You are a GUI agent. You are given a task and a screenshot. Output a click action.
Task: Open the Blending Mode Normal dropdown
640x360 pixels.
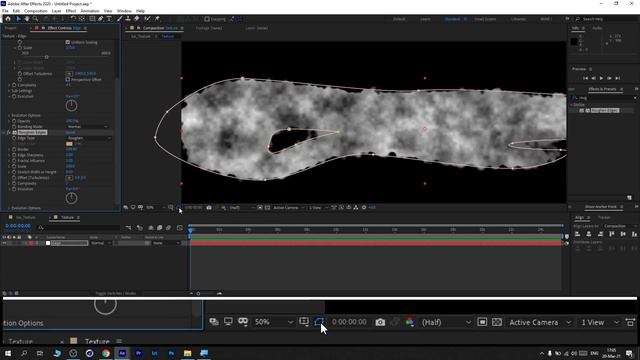88,127
